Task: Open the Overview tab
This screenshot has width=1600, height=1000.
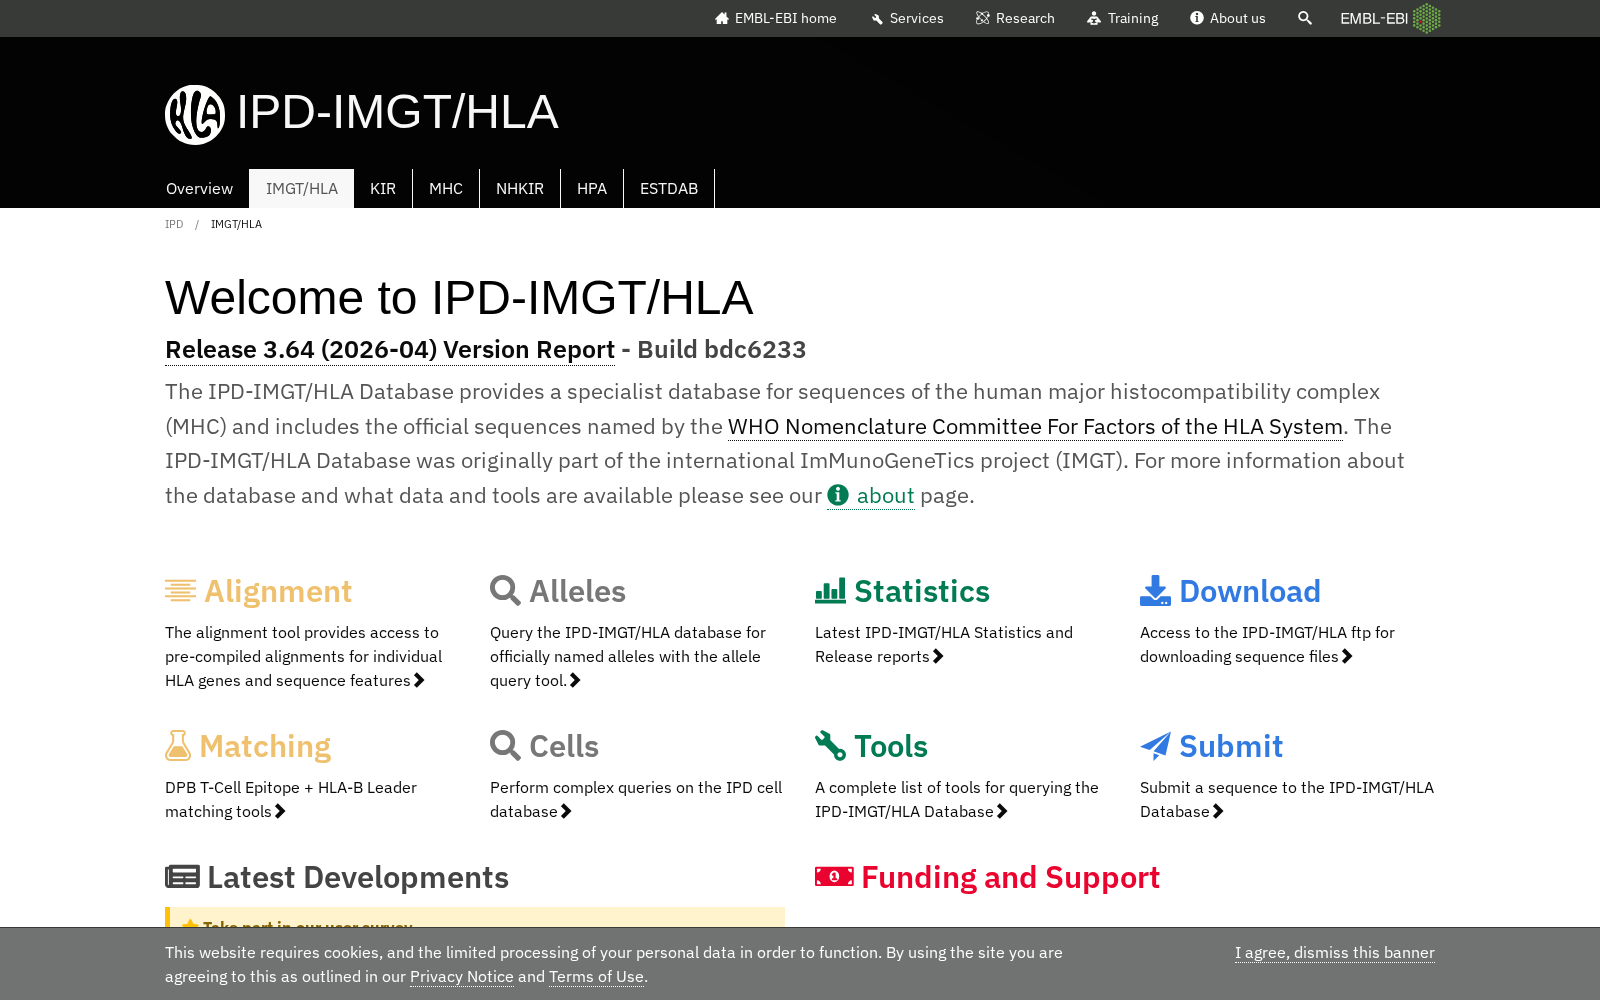Action: tap(199, 188)
